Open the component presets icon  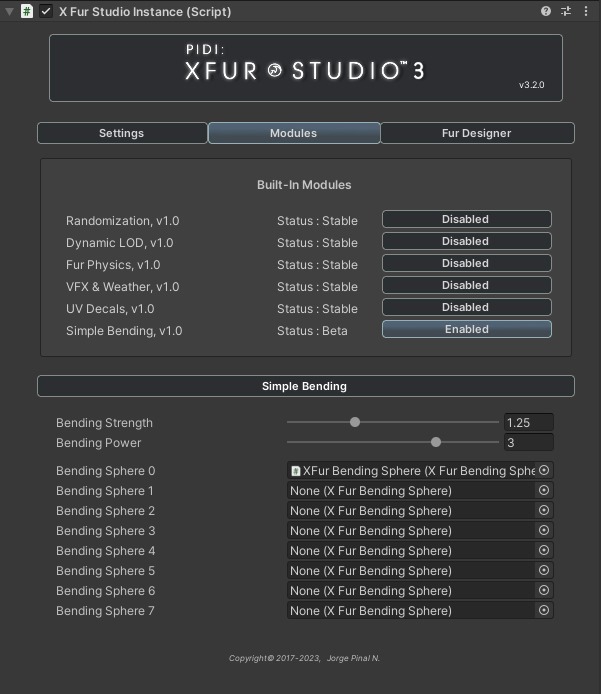click(566, 12)
